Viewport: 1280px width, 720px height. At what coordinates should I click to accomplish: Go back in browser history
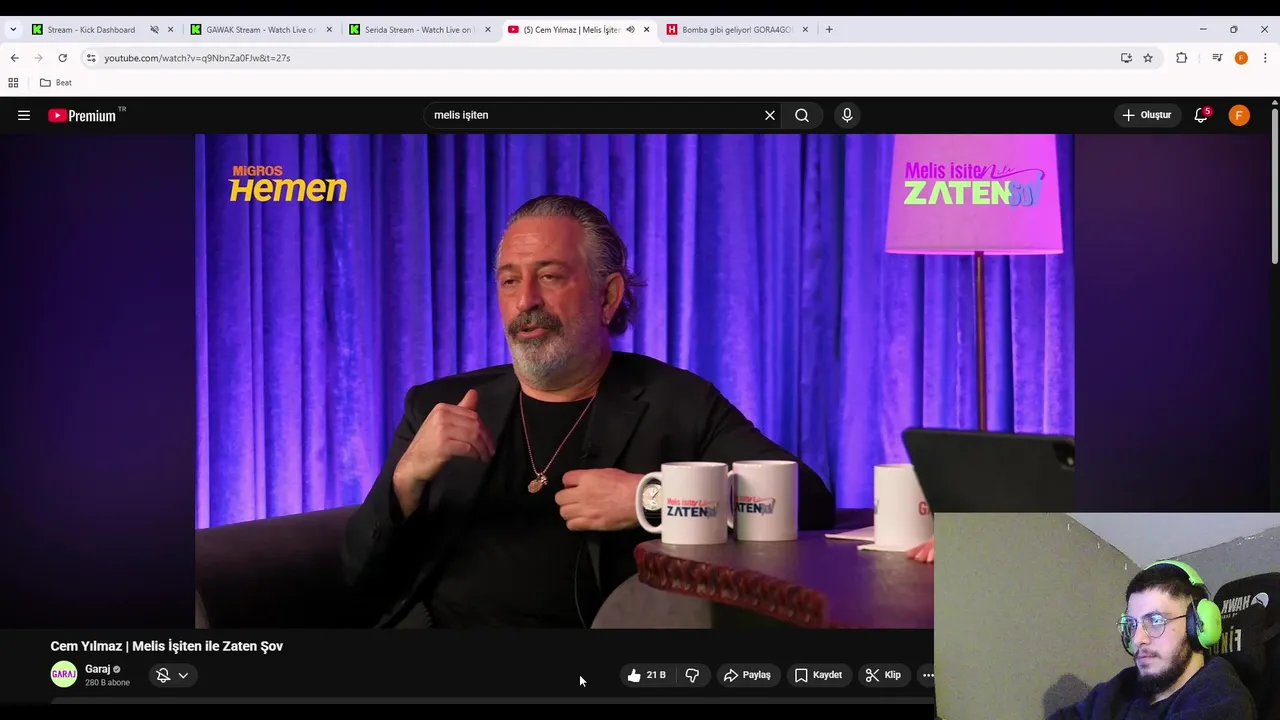[x=14, y=58]
